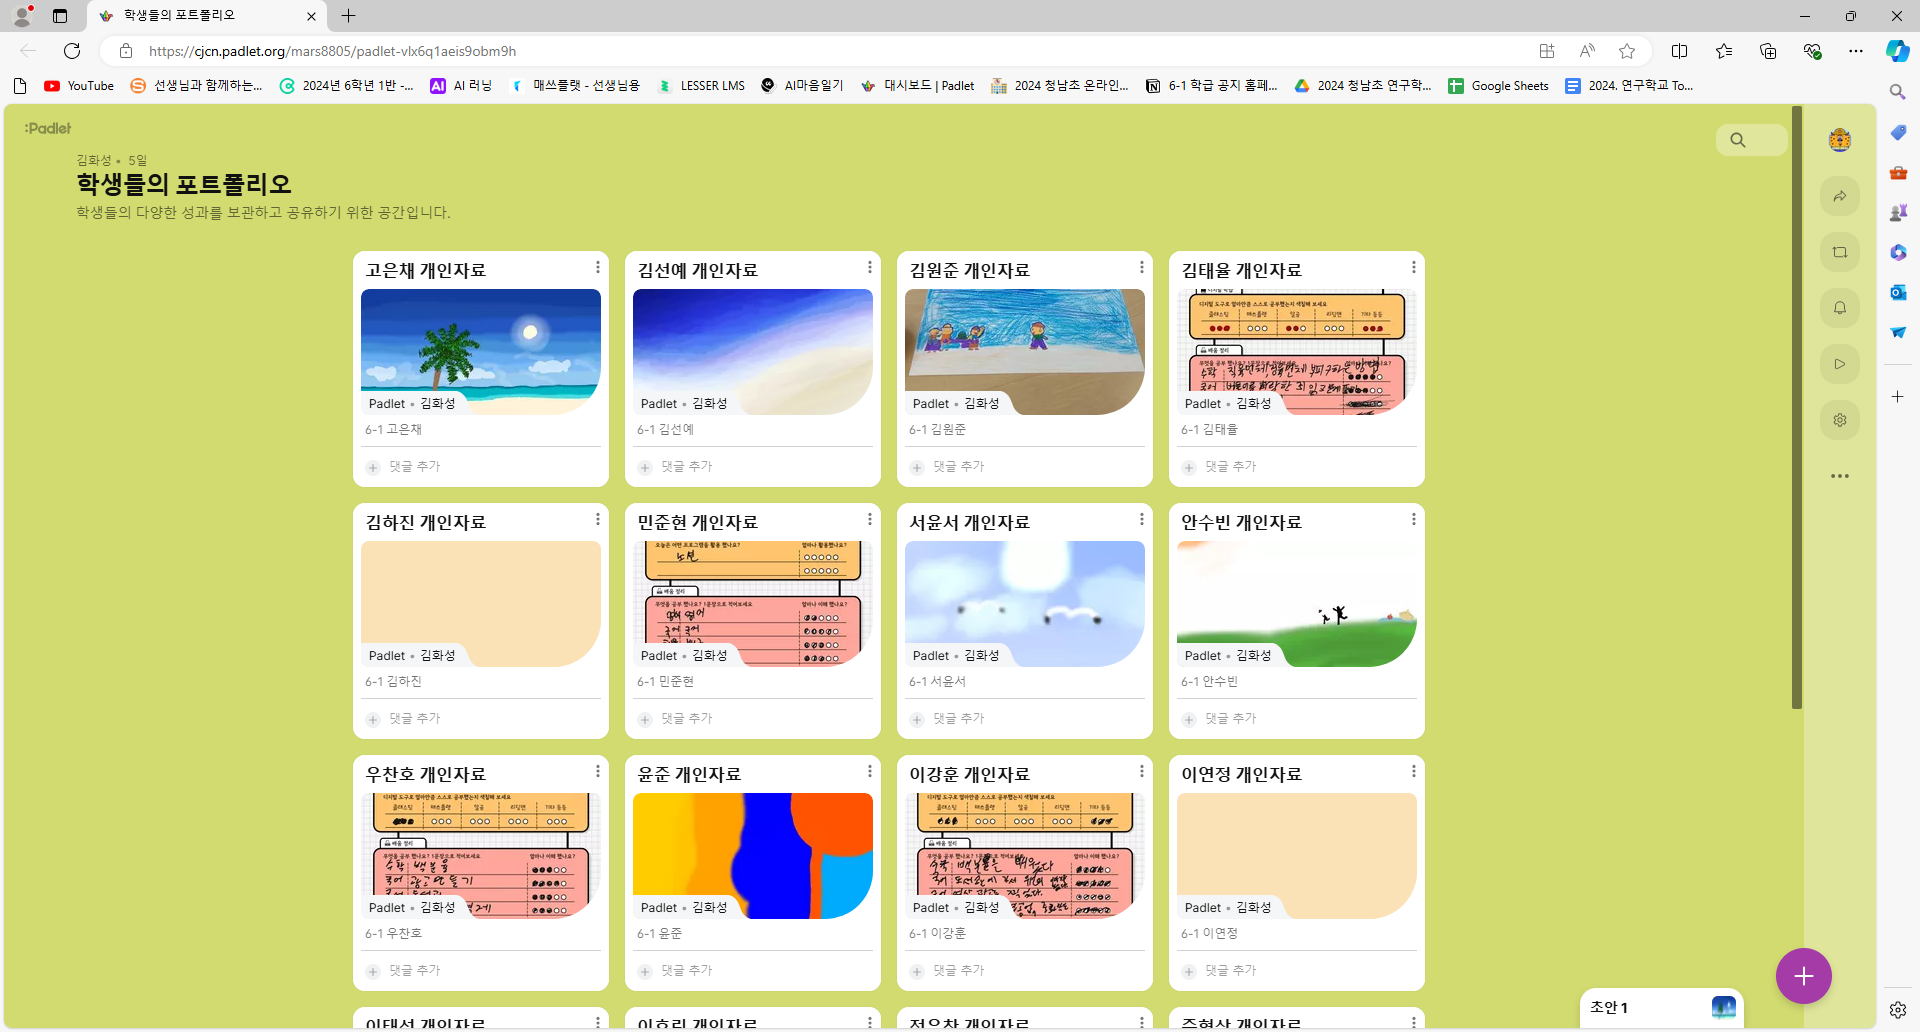This screenshot has height=1032, width=1920.
Task: Open the Google Sheets bookmark
Action: (x=1498, y=86)
